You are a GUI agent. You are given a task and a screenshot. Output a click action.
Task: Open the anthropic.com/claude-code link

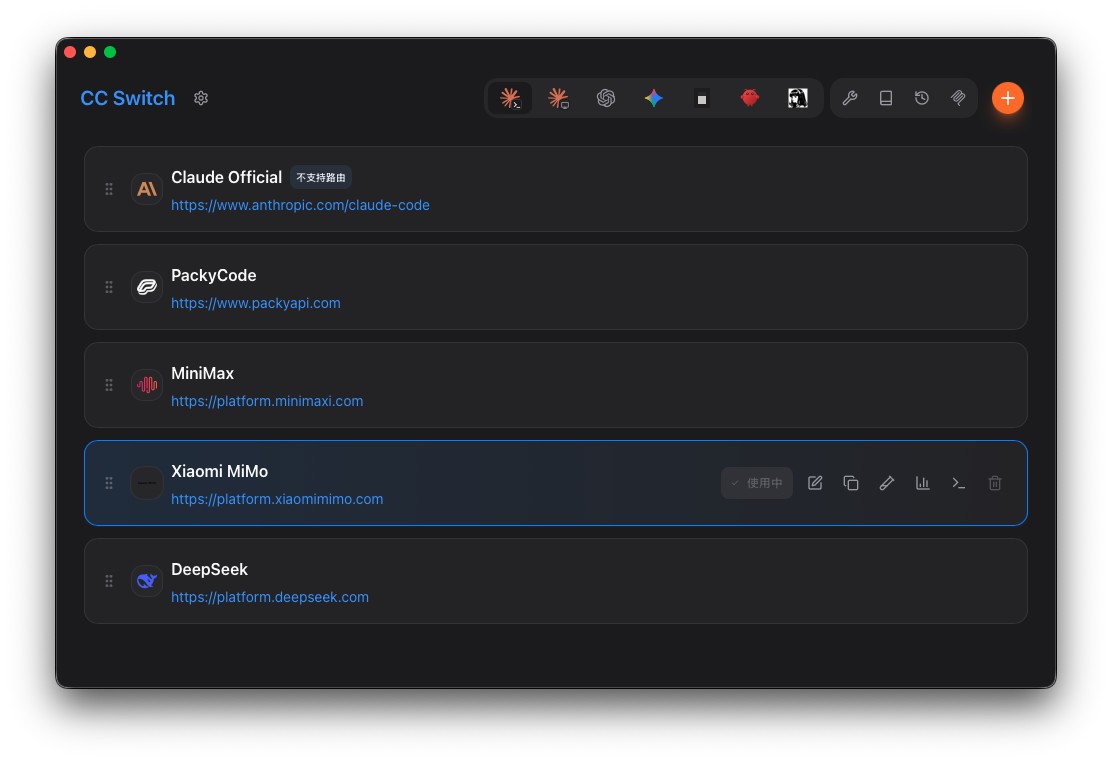tap(300, 205)
